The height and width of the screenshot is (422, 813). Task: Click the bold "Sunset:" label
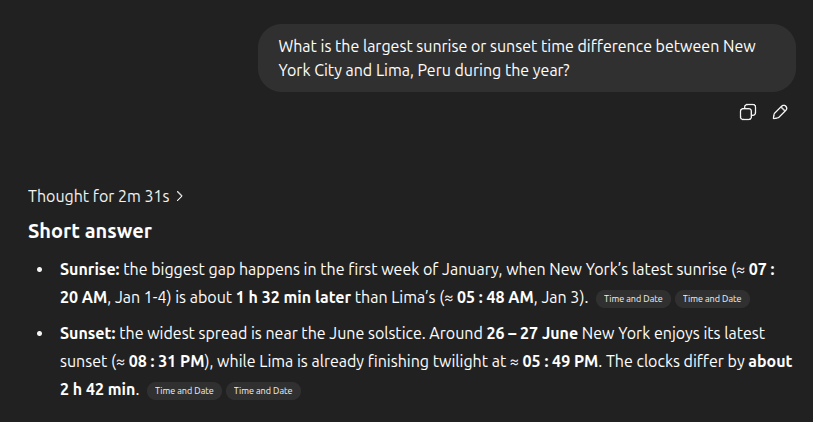point(88,333)
